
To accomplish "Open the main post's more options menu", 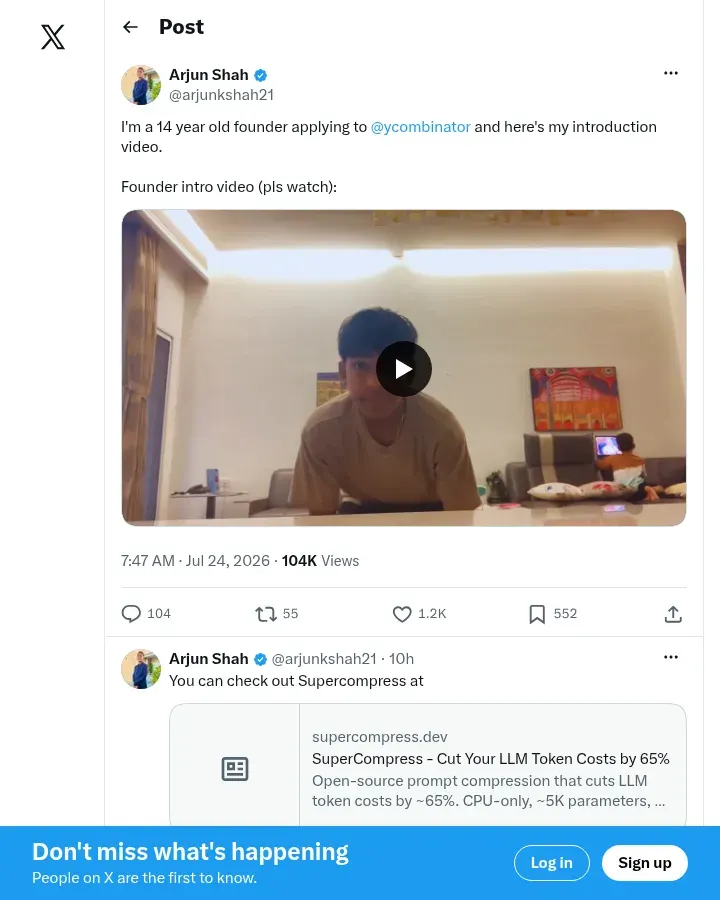I will 671,73.
